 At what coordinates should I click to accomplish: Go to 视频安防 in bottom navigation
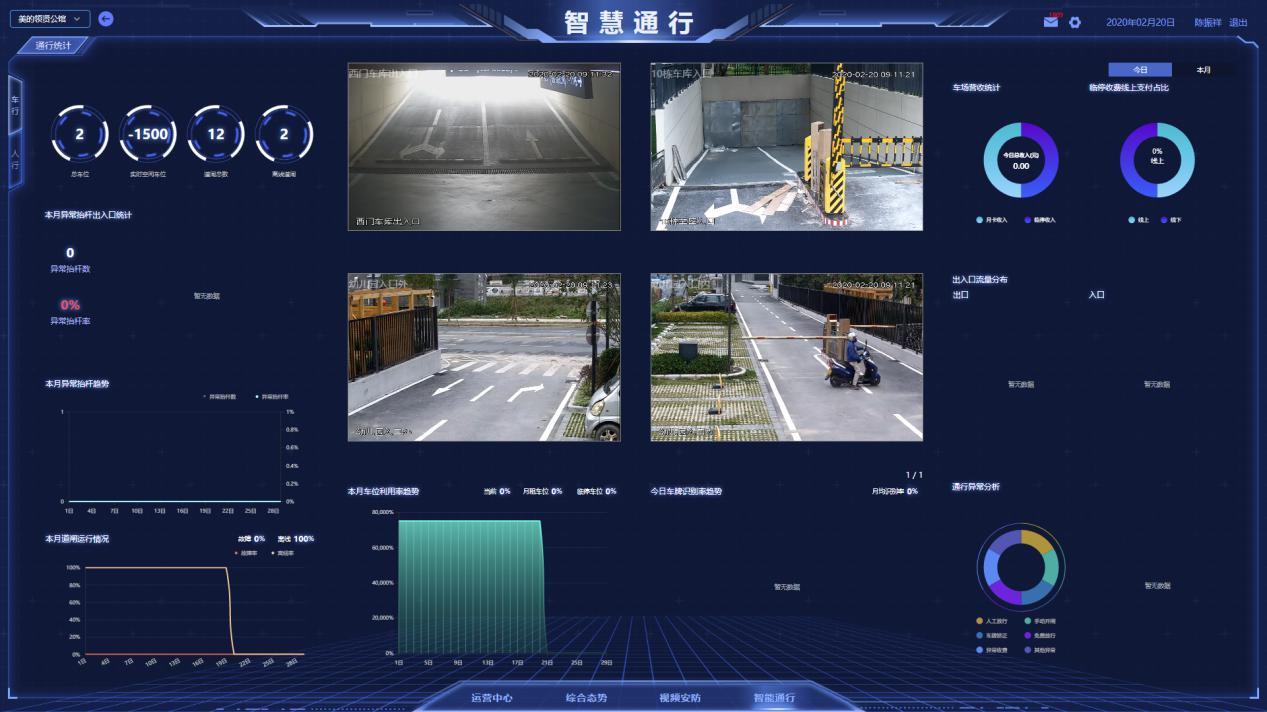[680, 698]
